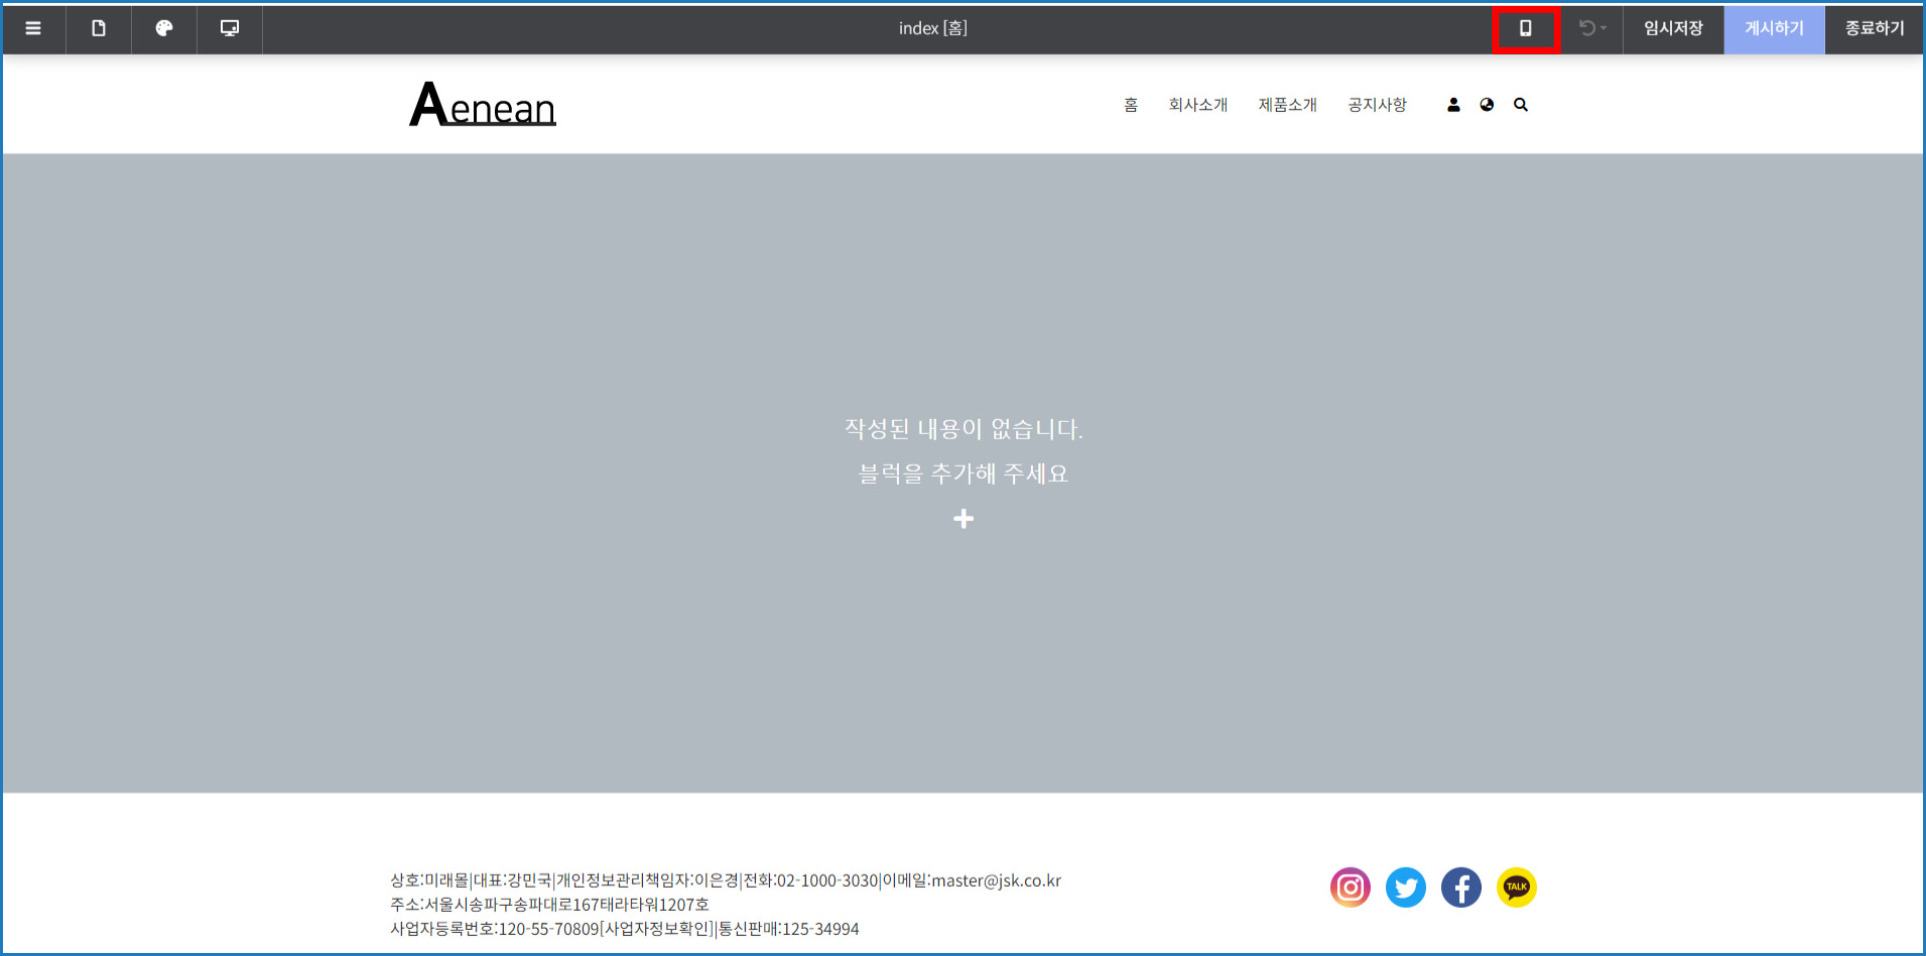
Task: Open the Instagram social icon
Action: pyautogui.click(x=1350, y=887)
